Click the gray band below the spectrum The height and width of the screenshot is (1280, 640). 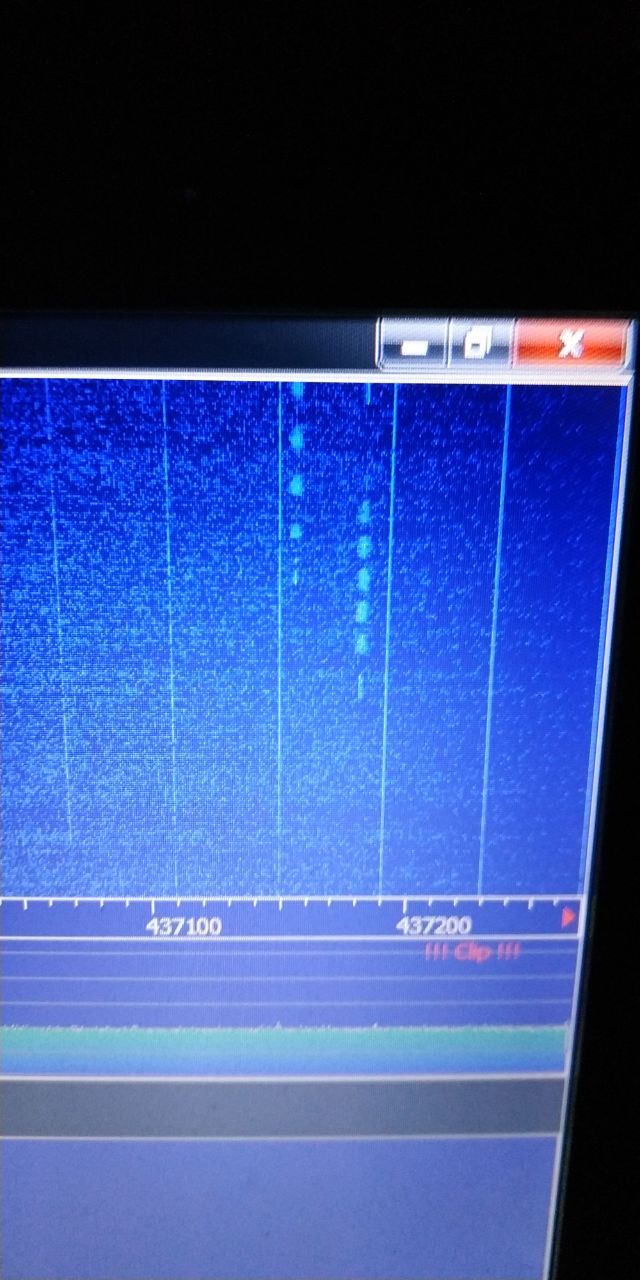tap(280, 1107)
